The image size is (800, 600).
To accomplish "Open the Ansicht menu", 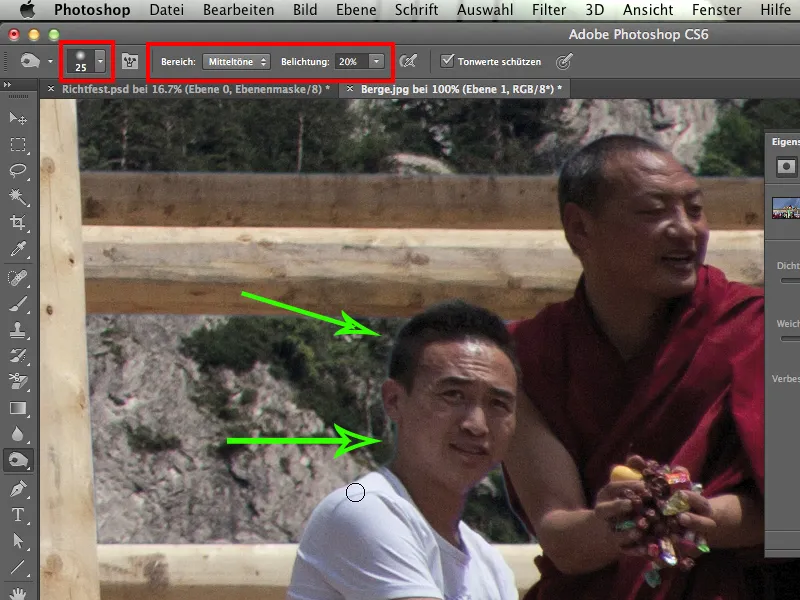I will pos(648,10).
